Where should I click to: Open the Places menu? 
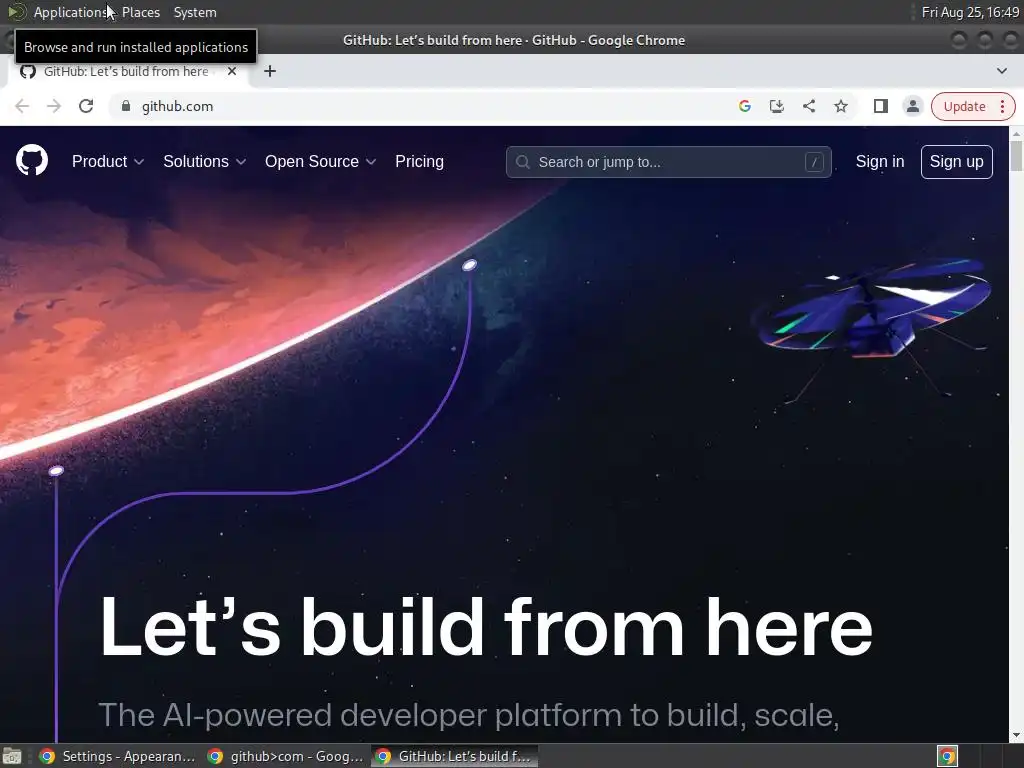pos(141,12)
